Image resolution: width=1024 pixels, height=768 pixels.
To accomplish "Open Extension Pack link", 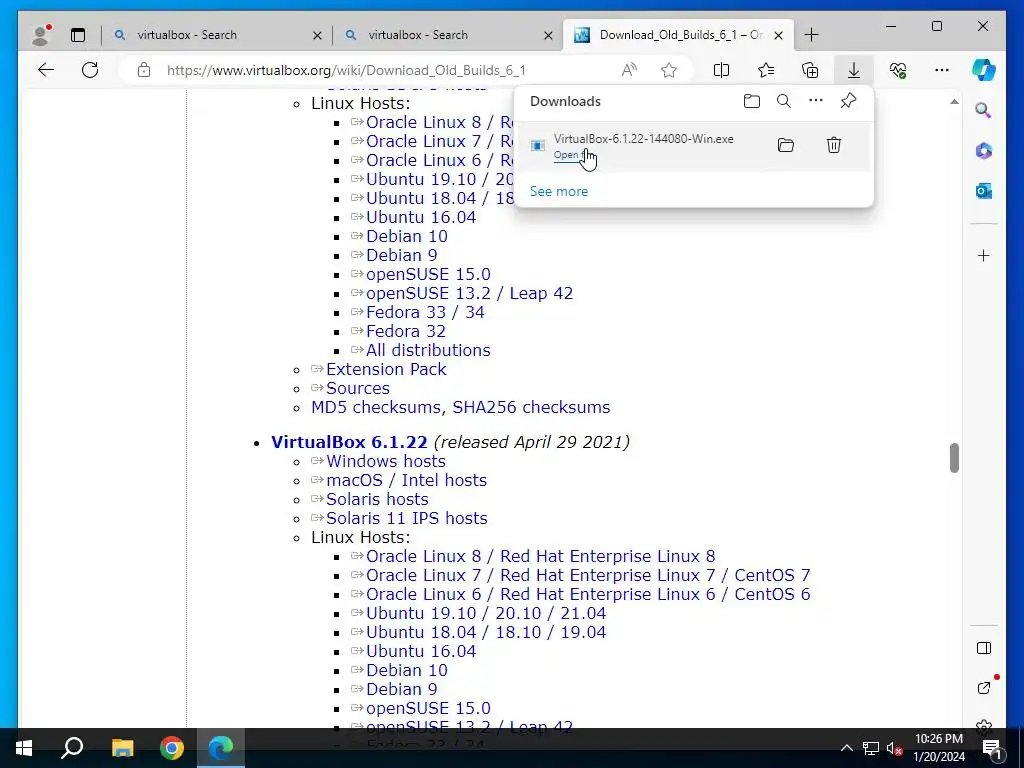I will coord(386,369).
